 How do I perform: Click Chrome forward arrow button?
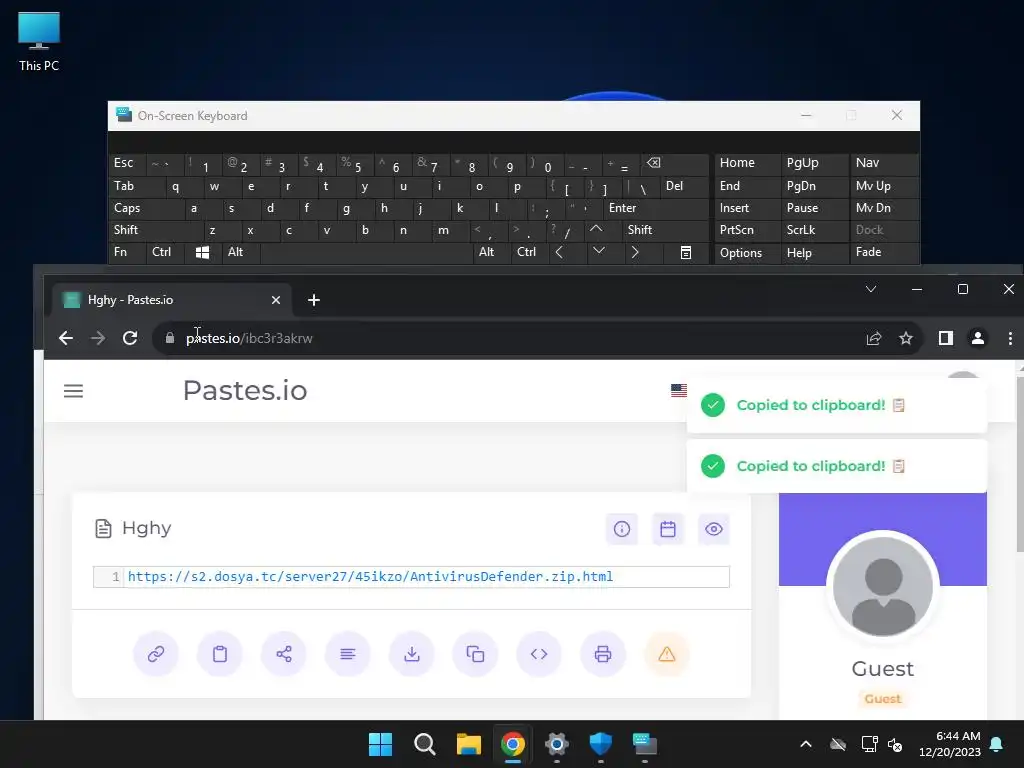pos(98,338)
